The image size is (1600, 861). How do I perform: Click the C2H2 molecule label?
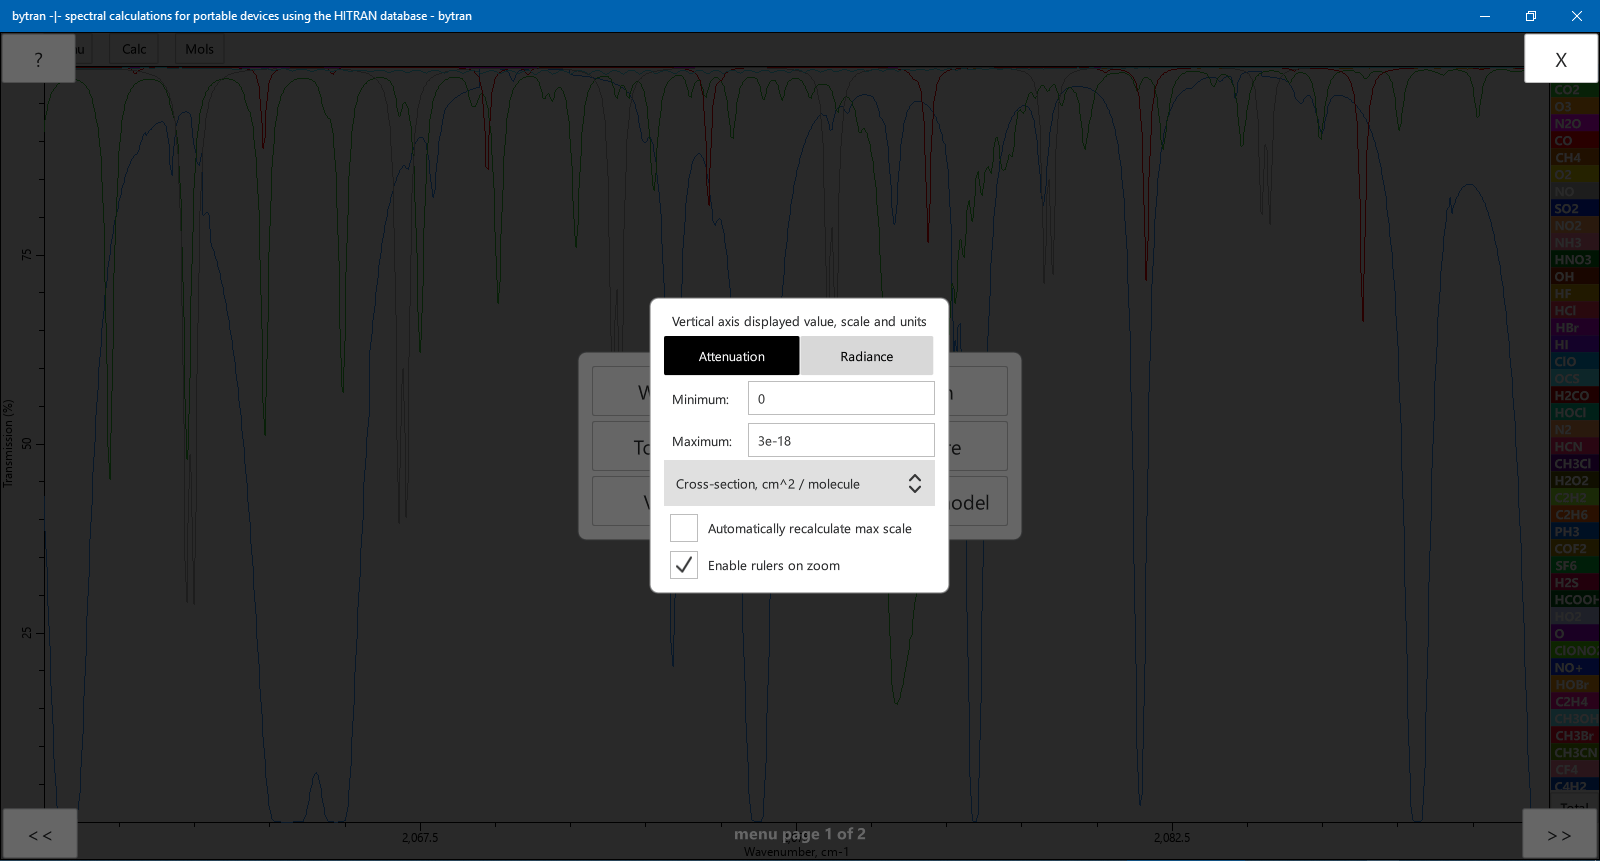1574,498
